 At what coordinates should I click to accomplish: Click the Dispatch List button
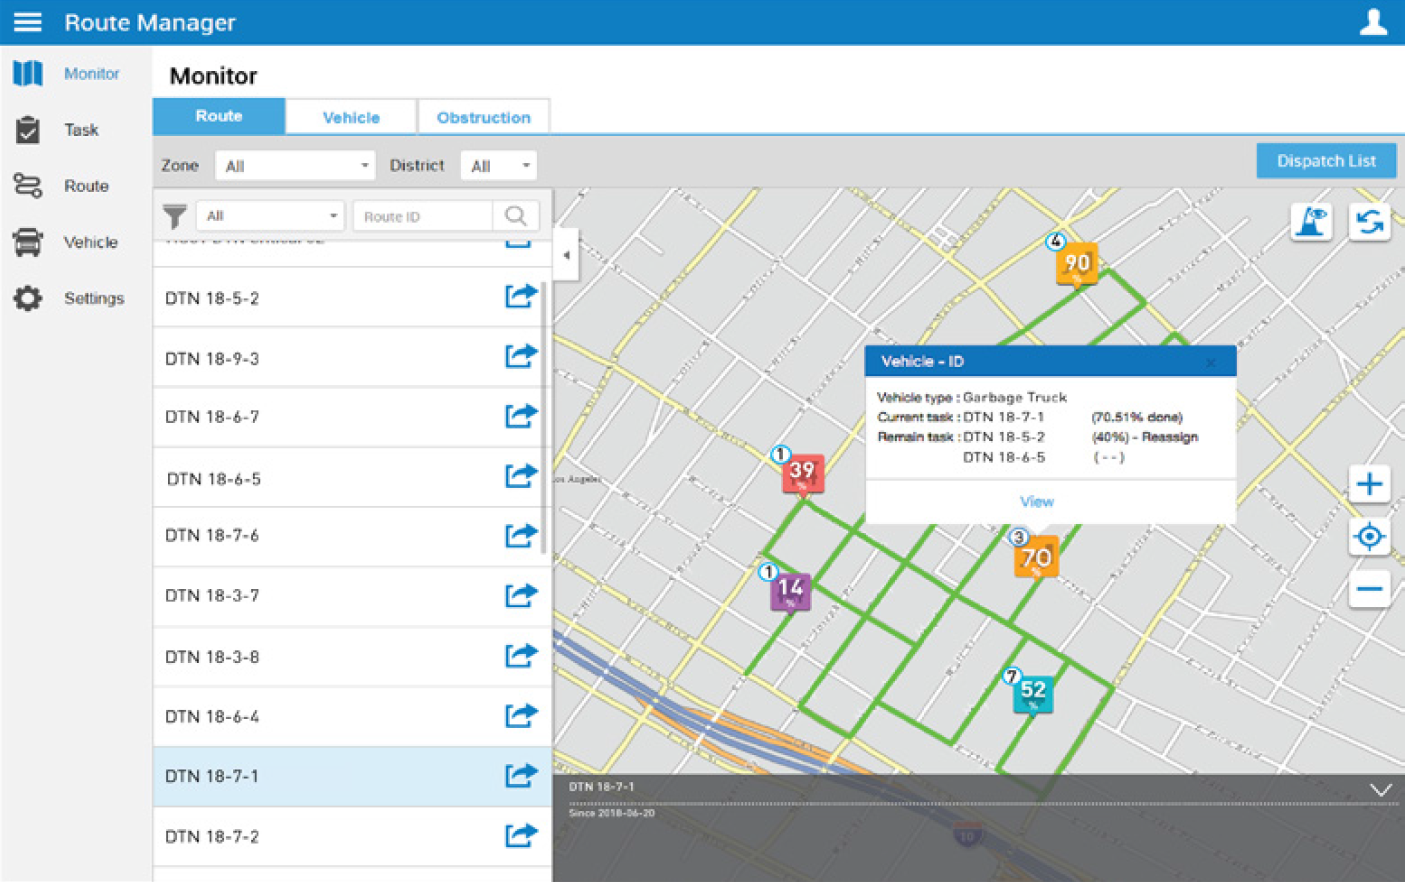[1325, 161]
